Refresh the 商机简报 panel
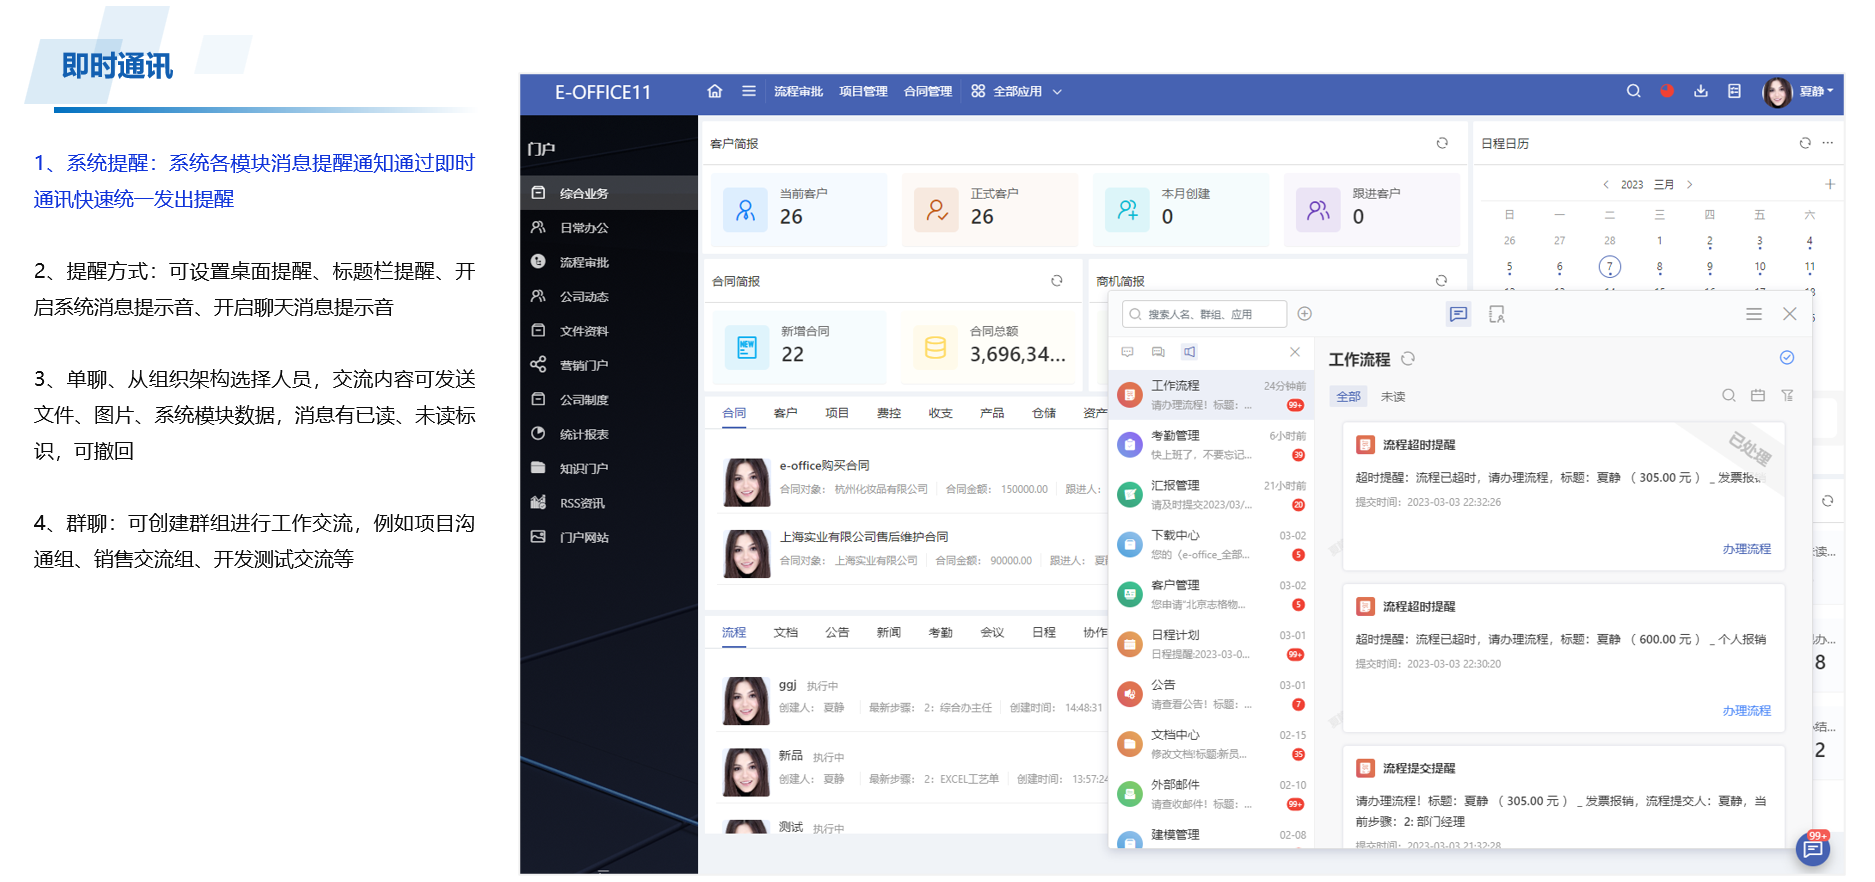 [1441, 281]
